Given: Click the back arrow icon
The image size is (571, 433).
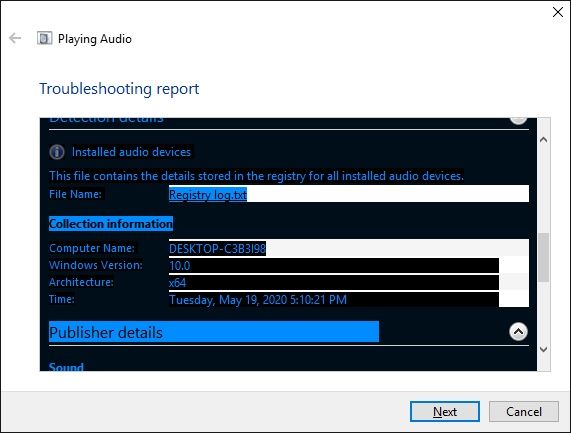Looking at the screenshot, I should tap(15, 38).
